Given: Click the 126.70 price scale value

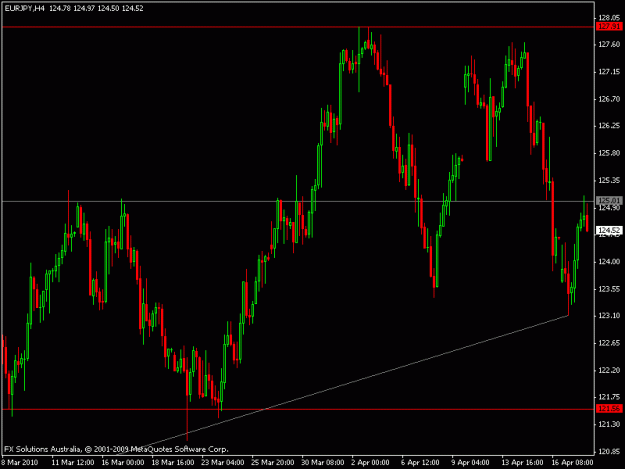Looking at the screenshot, I should [609, 99].
